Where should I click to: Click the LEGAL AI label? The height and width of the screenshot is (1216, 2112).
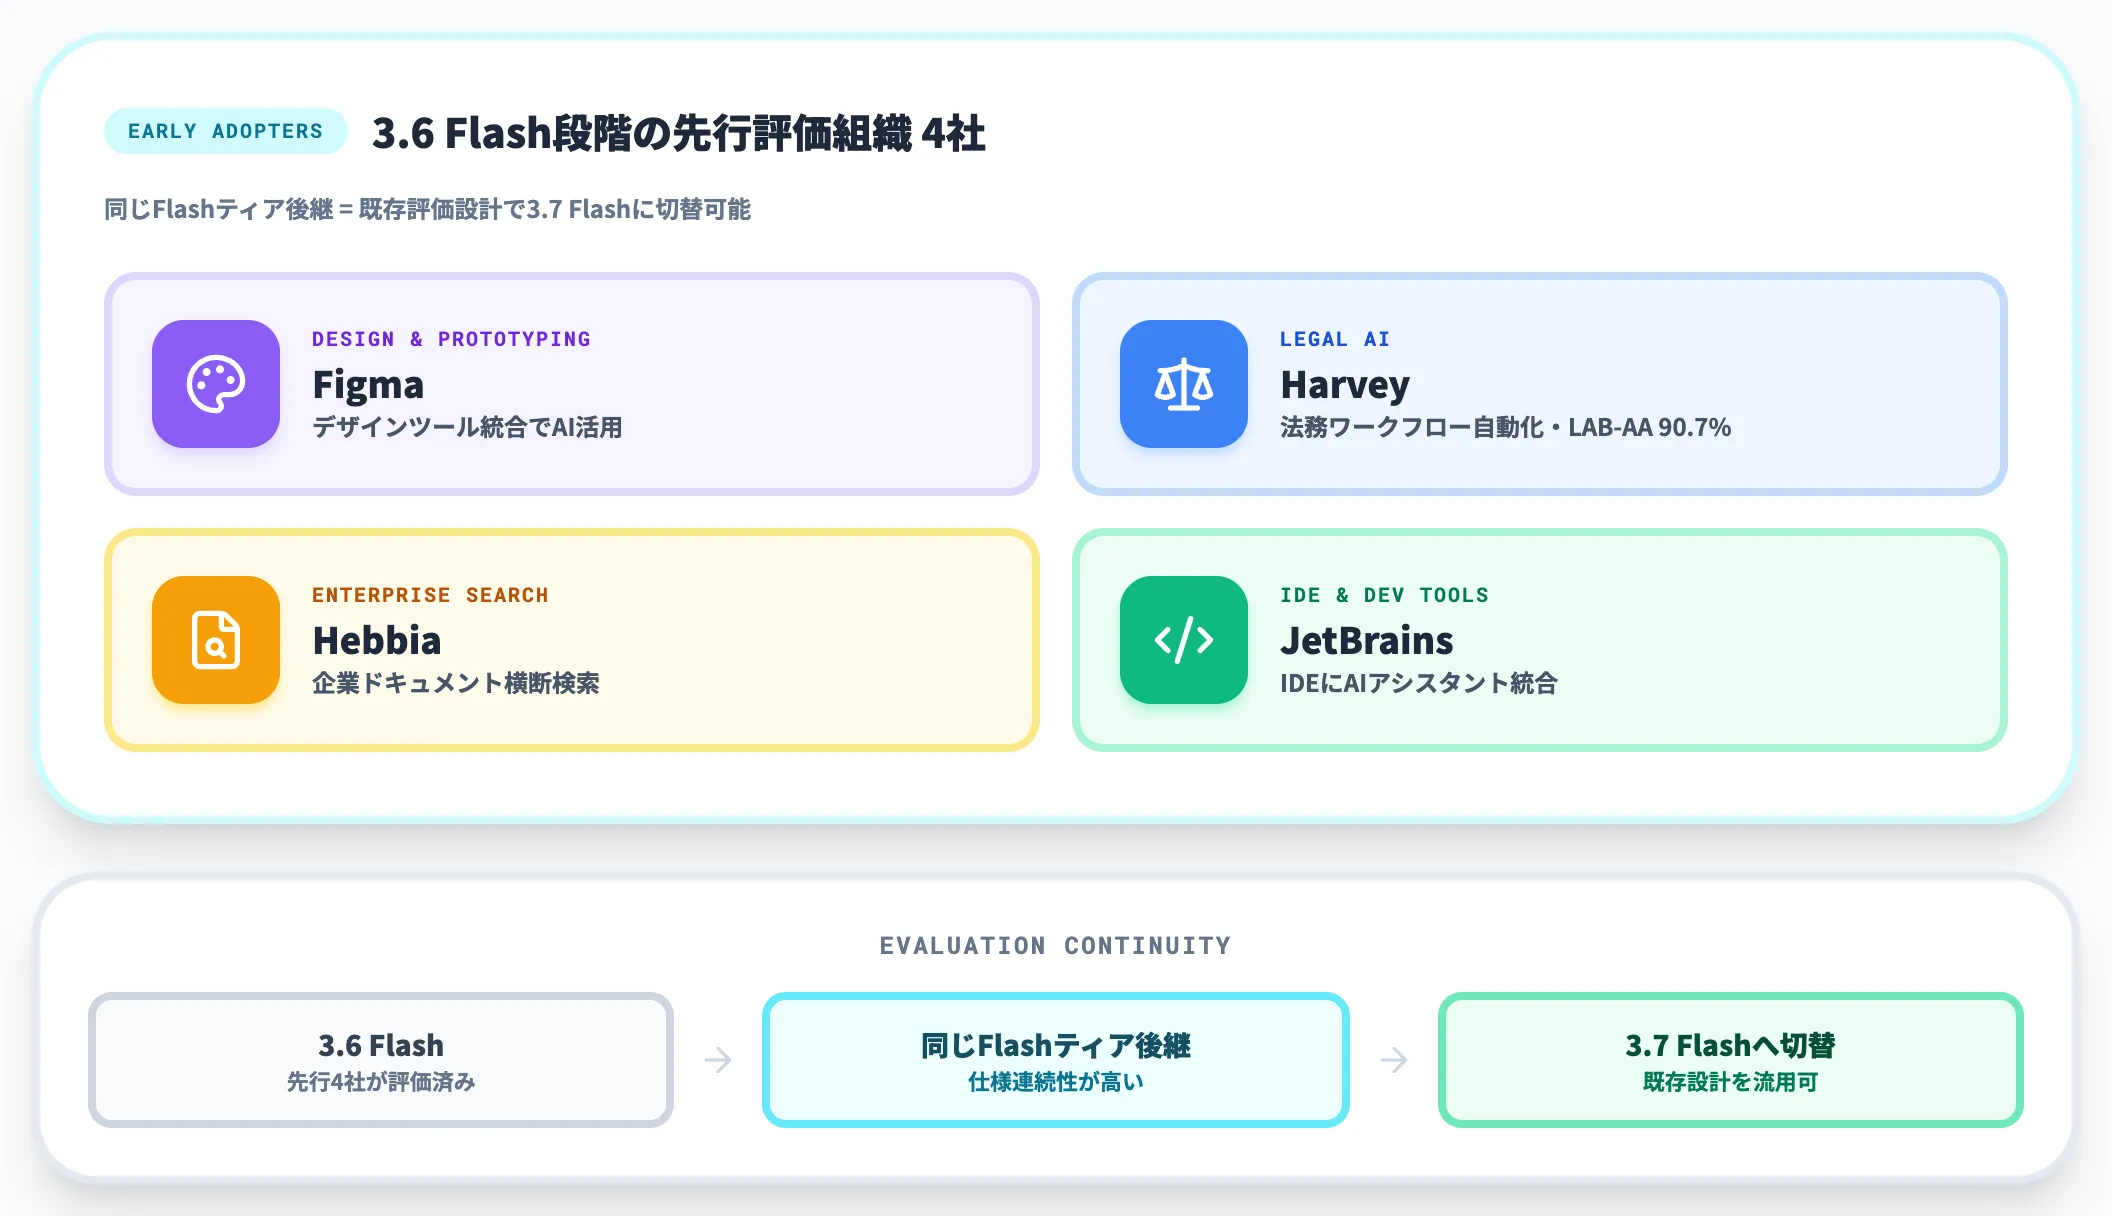1335,339
